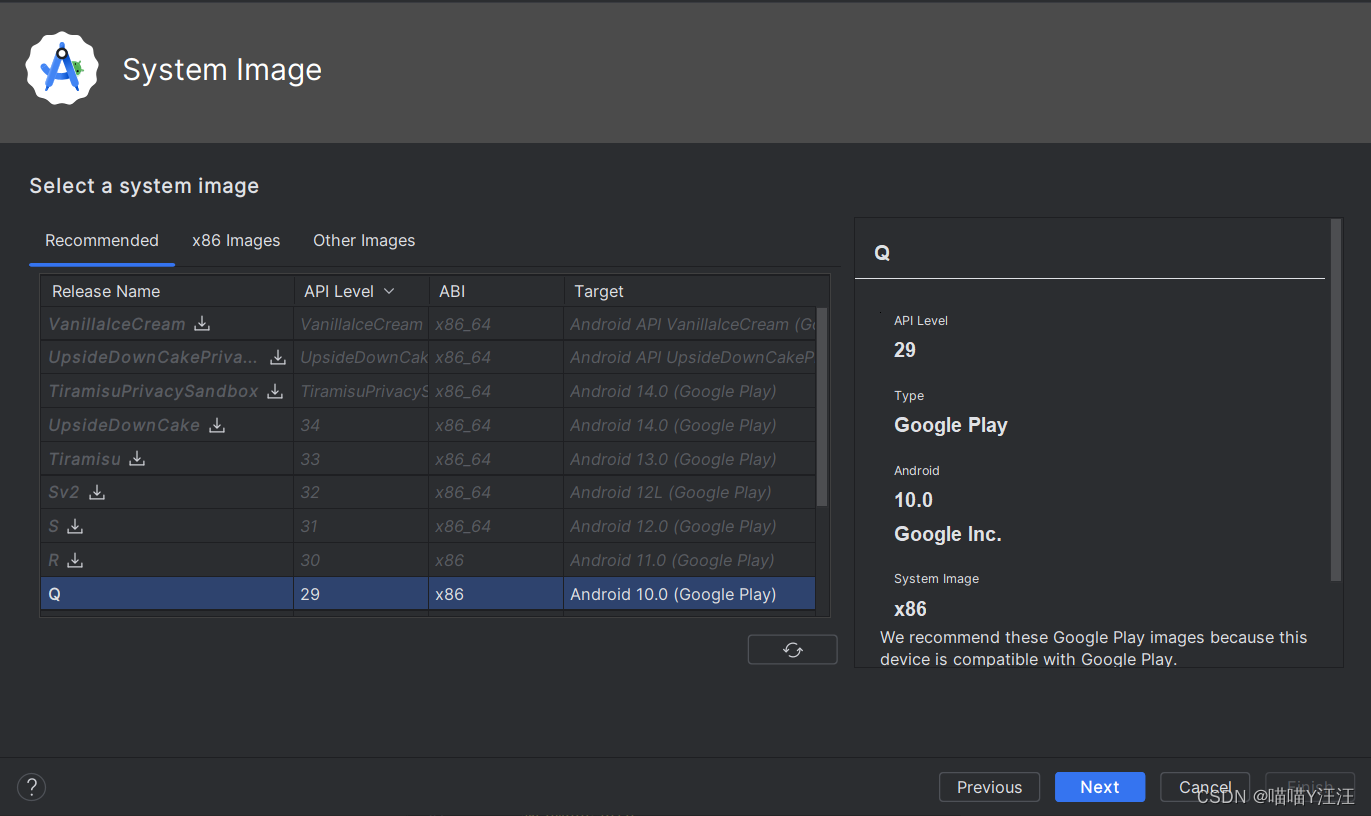The image size is (1371, 816).
Task: Click the refresh system images button
Action: click(x=792, y=650)
